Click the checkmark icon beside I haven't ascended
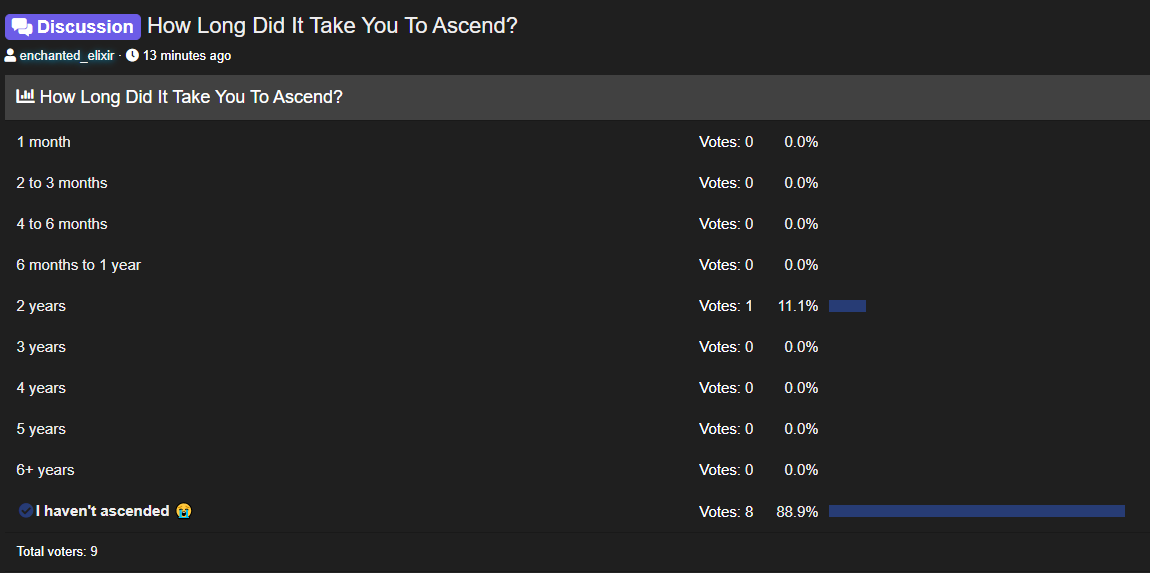 pos(26,511)
